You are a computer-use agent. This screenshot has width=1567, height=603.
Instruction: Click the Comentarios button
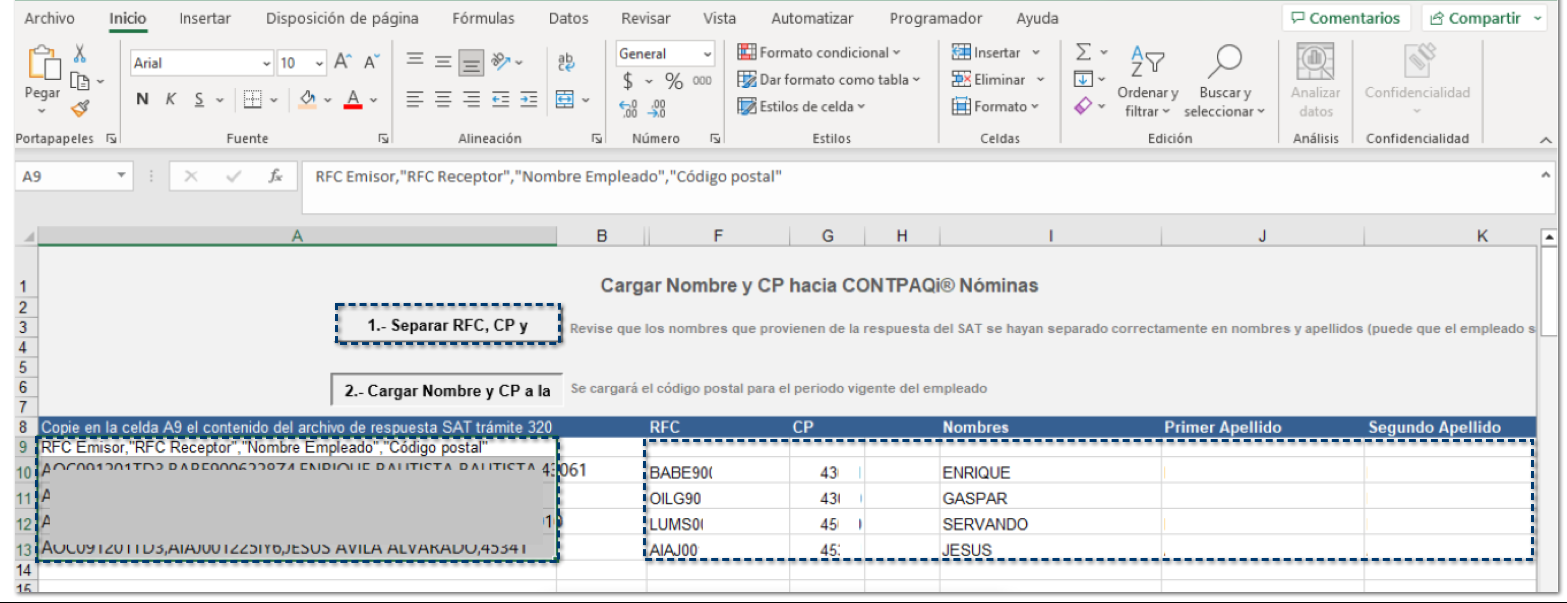tap(1347, 18)
